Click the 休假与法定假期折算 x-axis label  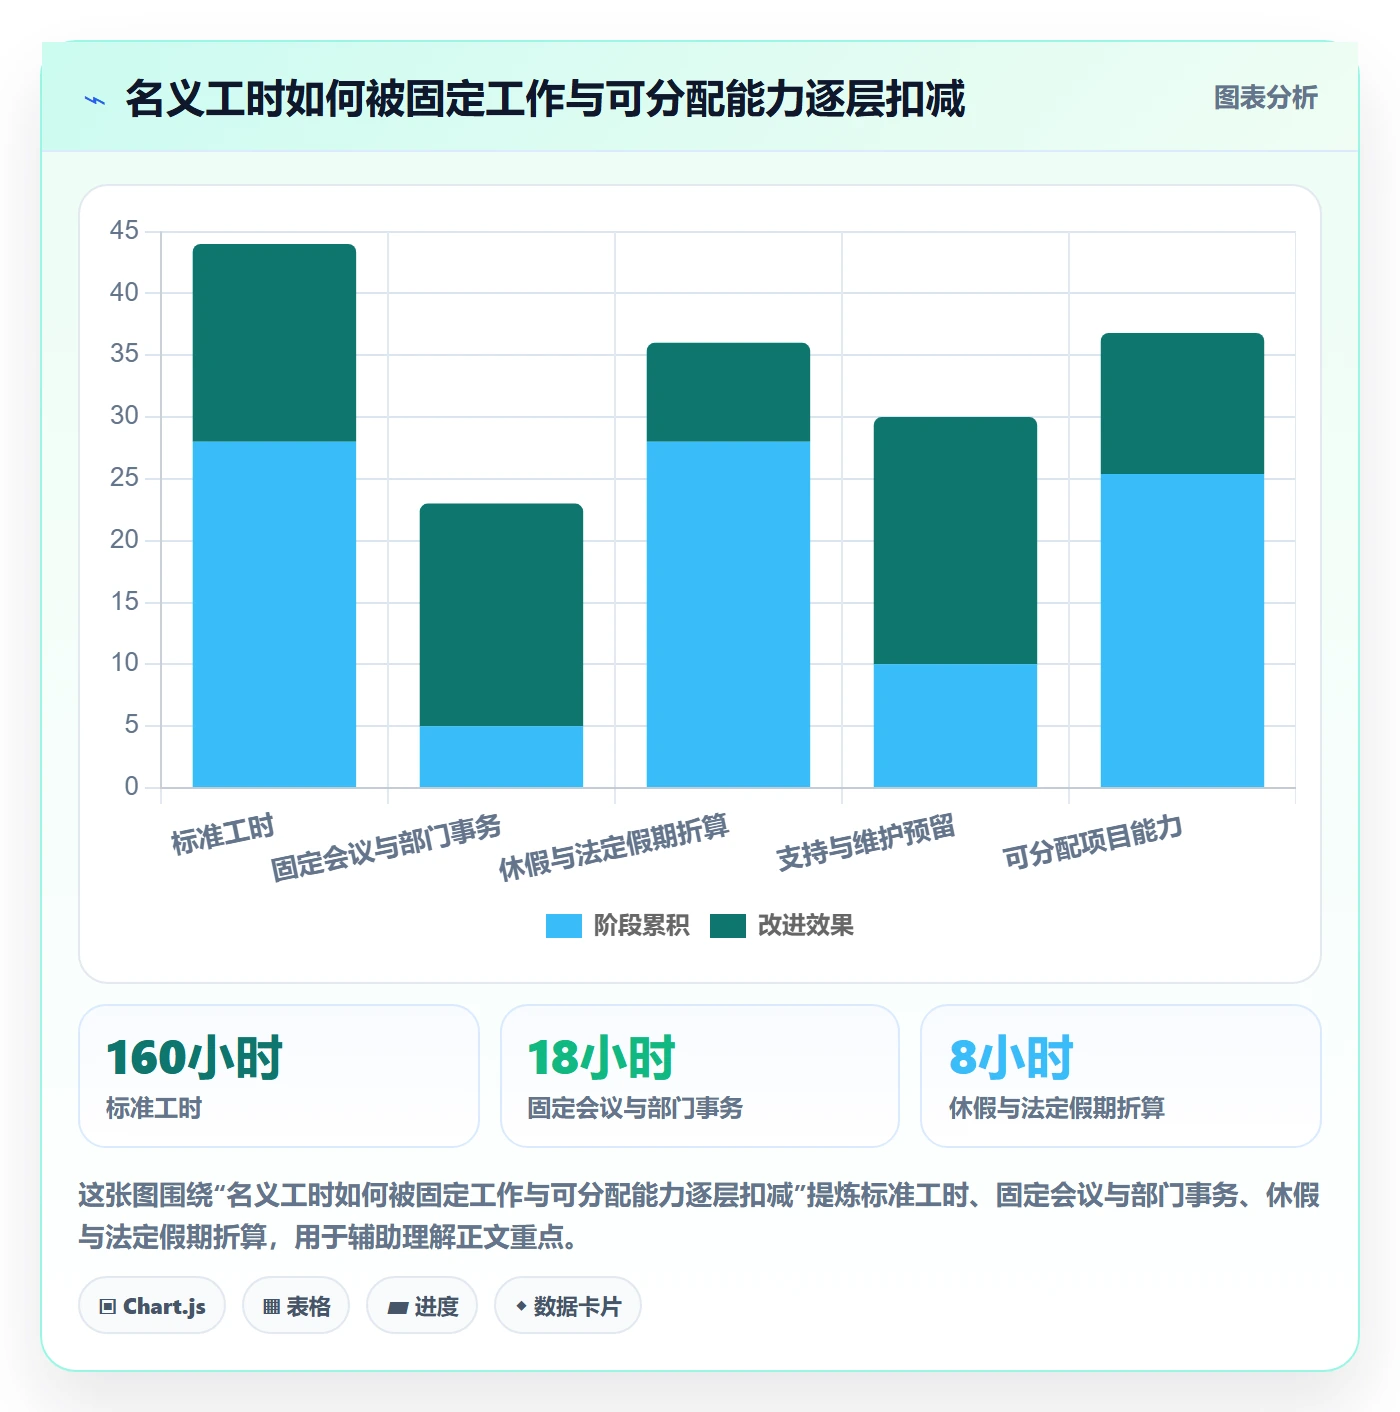click(614, 848)
